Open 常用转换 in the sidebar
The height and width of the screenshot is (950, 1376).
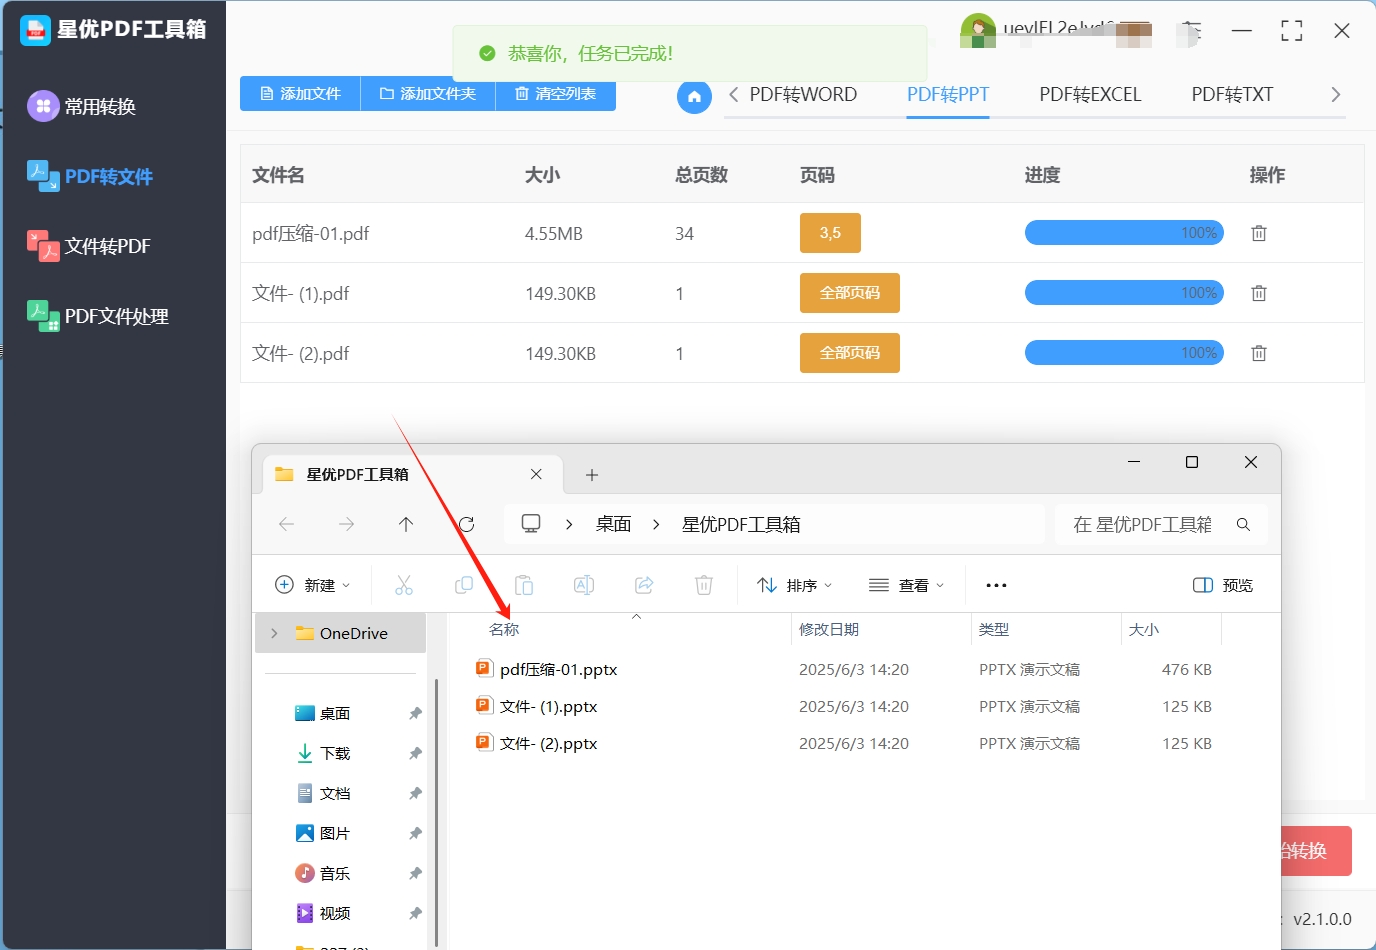pos(82,106)
